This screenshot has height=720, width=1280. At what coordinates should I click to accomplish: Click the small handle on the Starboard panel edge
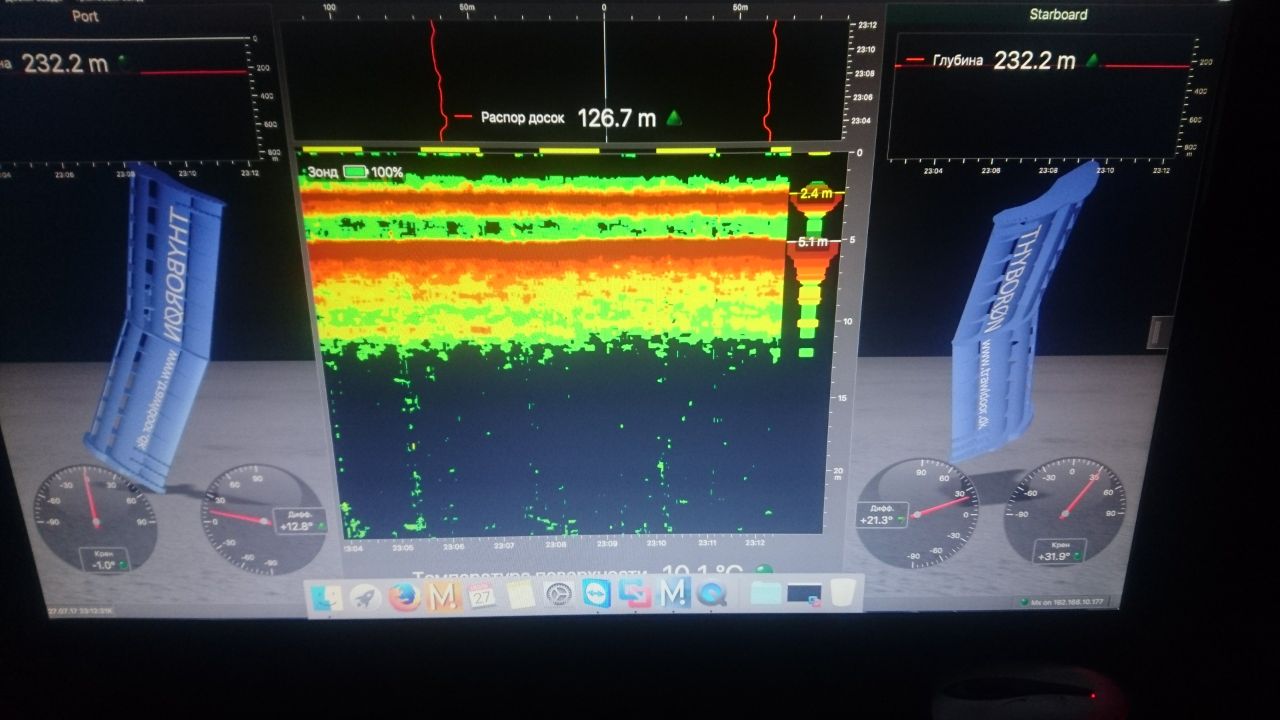coord(1160,333)
